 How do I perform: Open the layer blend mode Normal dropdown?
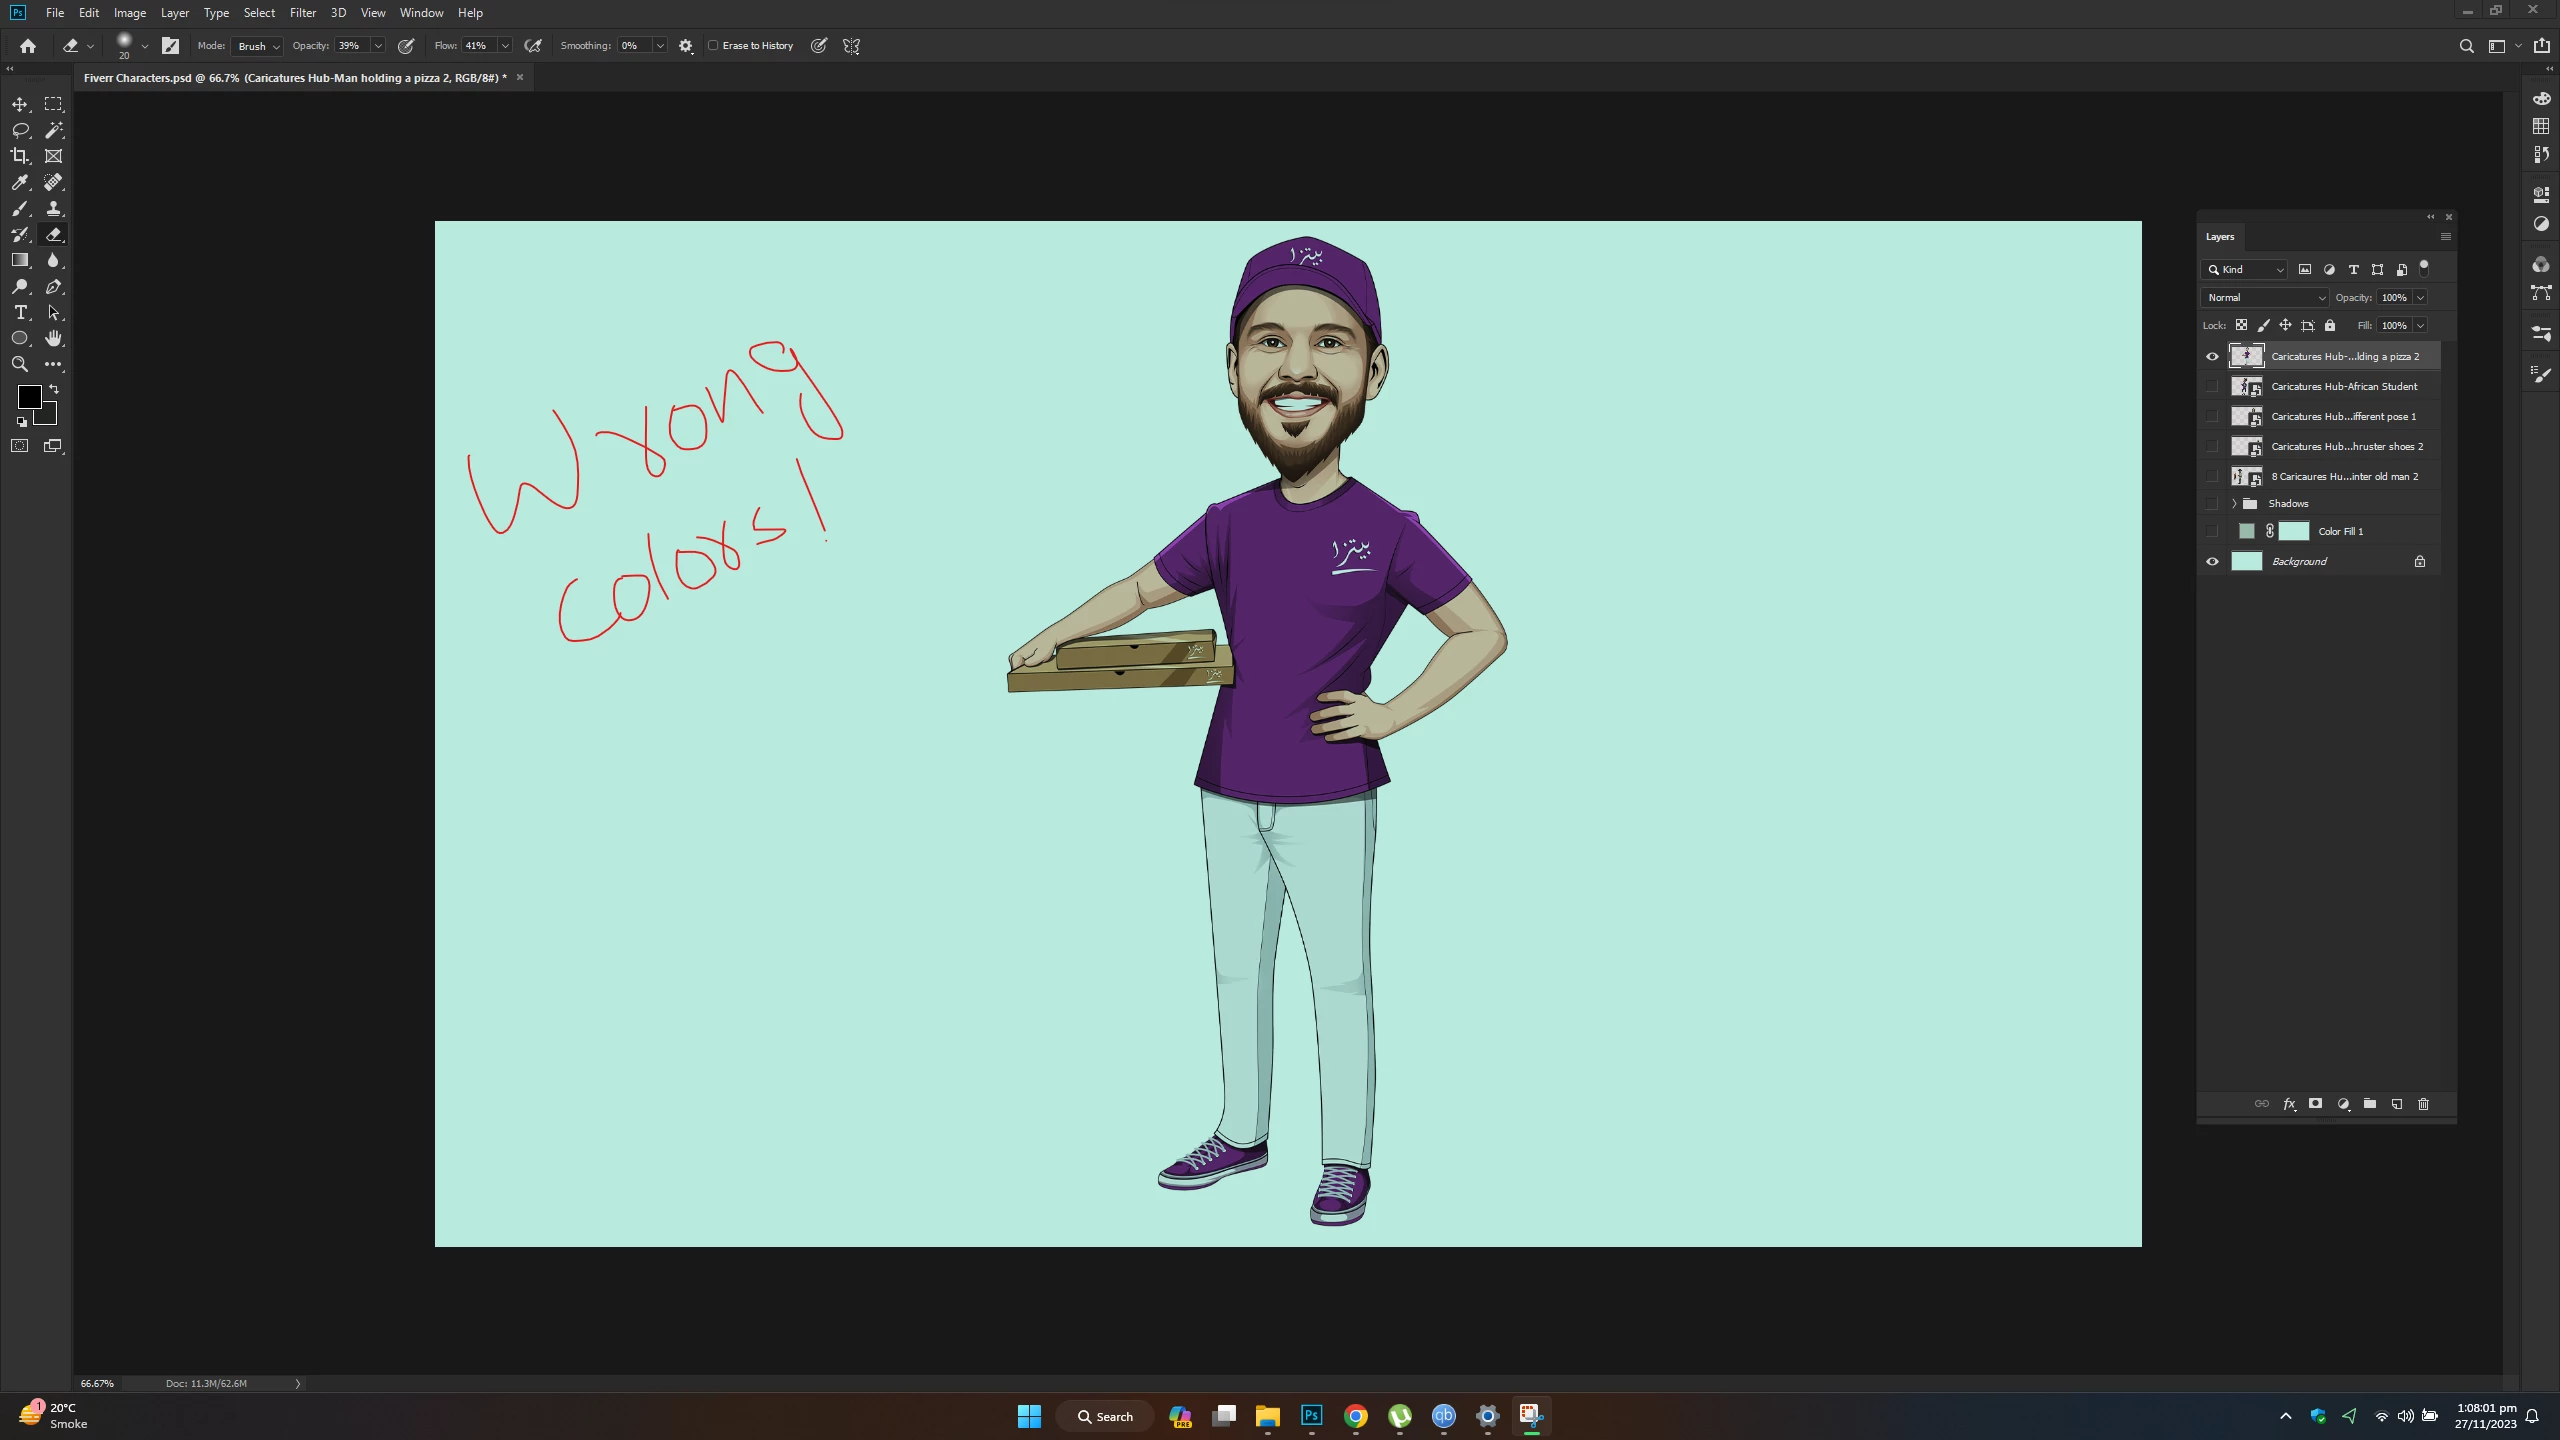click(x=2265, y=298)
